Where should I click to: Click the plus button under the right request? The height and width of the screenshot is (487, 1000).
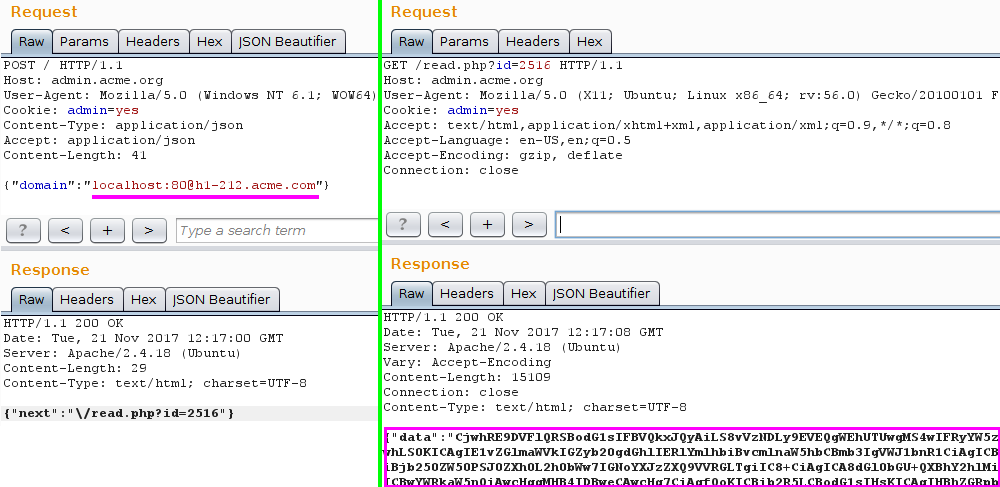[x=487, y=224]
